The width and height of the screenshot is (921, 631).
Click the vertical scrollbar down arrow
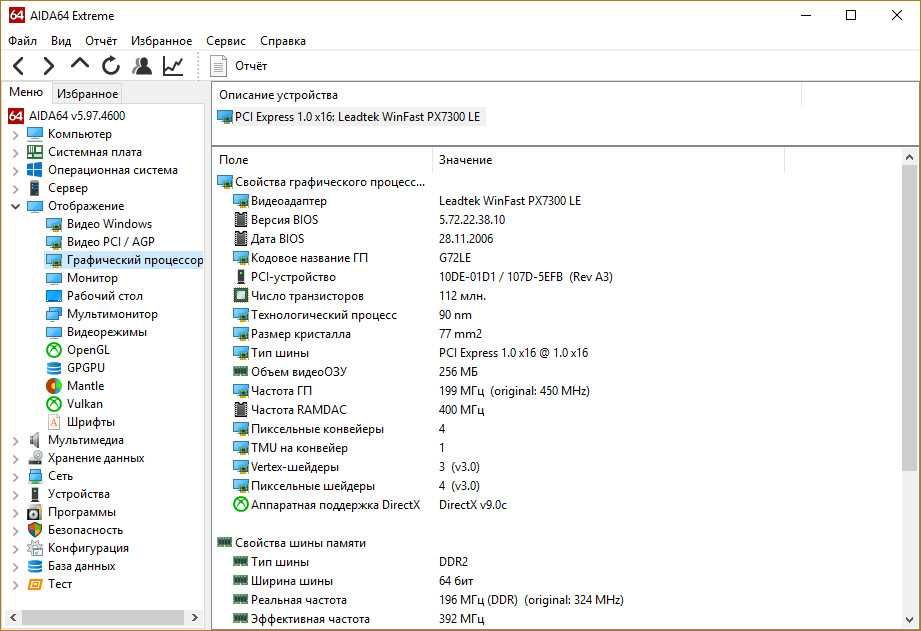pyautogui.click(x=909, y=620)
